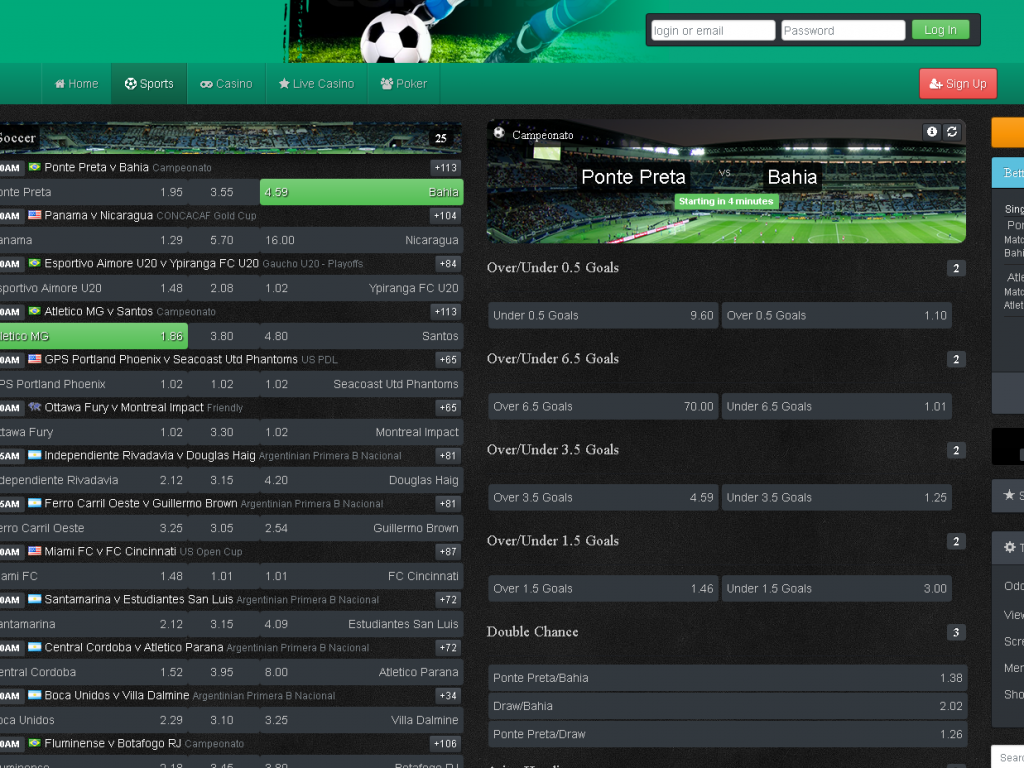Click Brazil flag next to Atletico MG v Santos

[35, 311]
